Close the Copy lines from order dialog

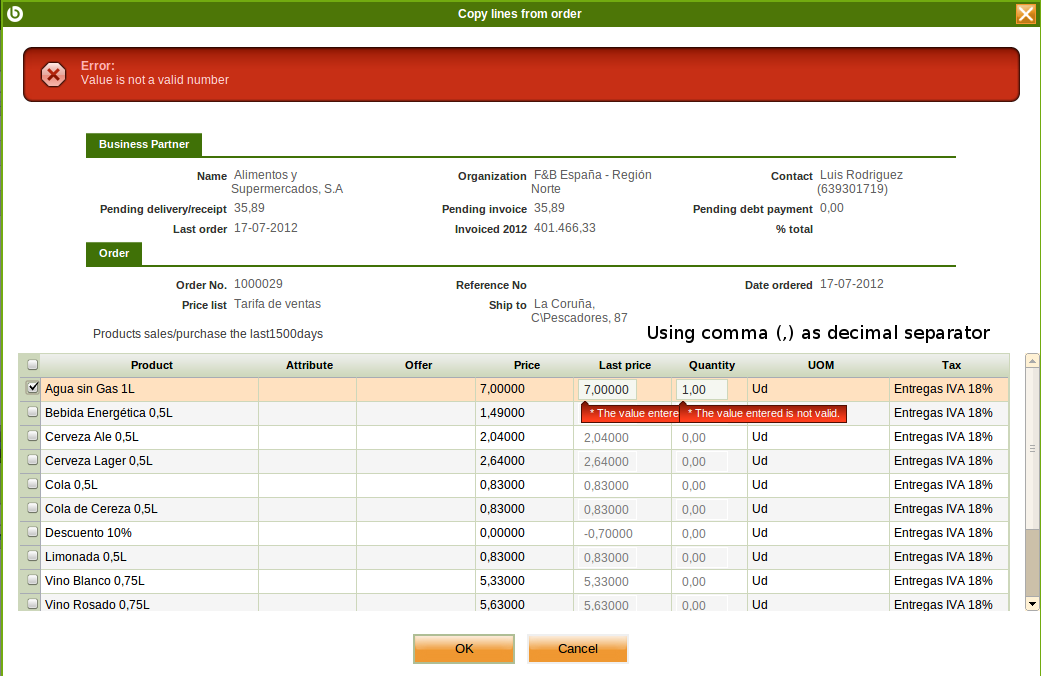pyautogui.click(x=1025, y=14)
